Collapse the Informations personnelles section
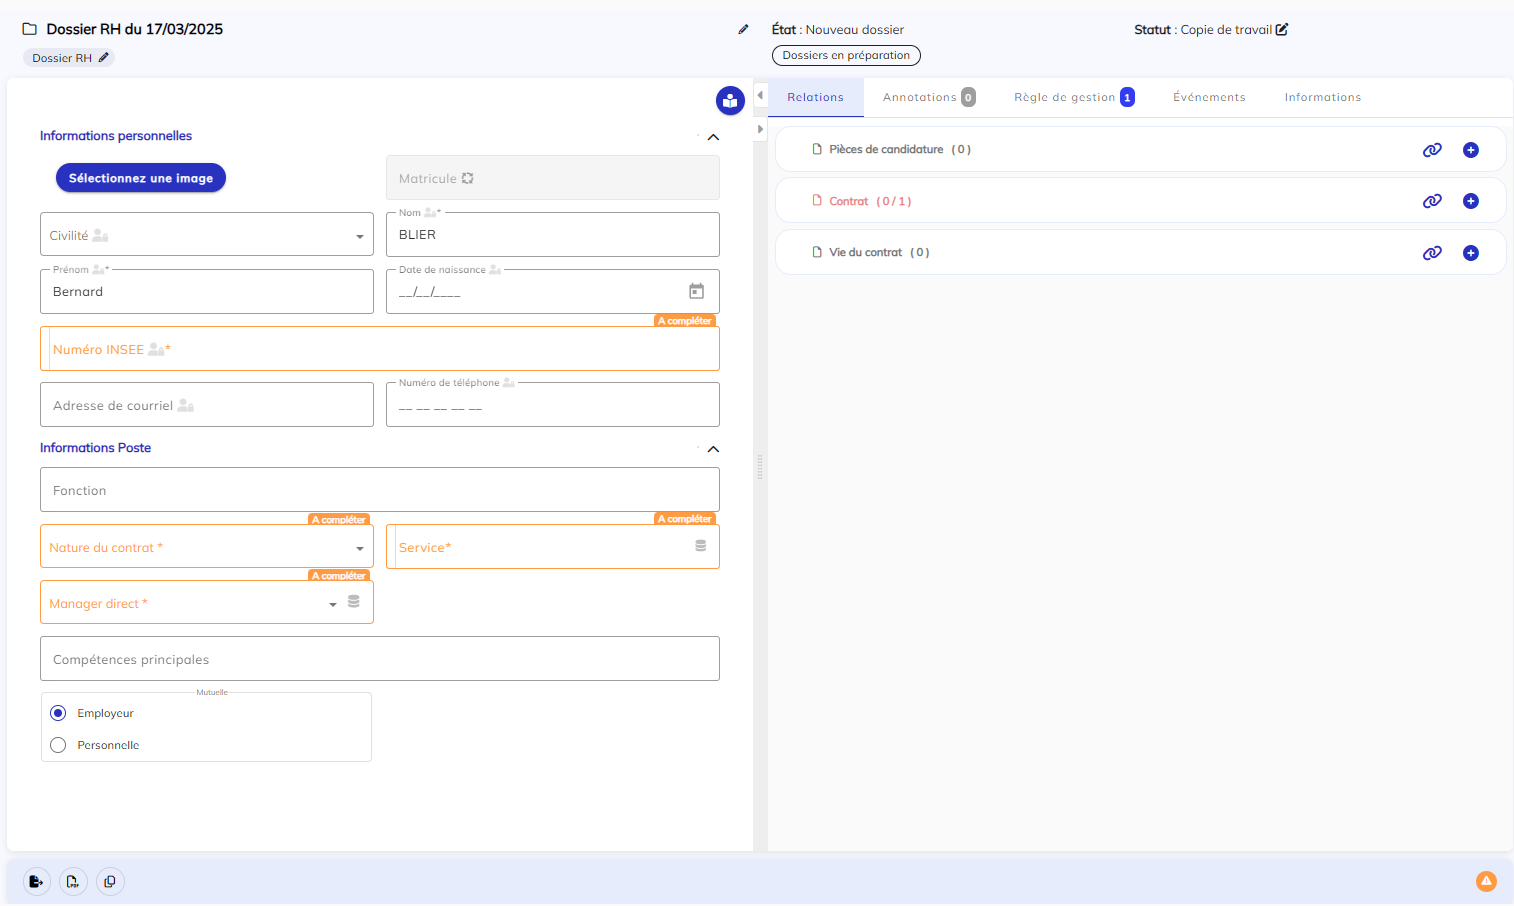Screen dimensions: 1514x906 pos(713,137)
